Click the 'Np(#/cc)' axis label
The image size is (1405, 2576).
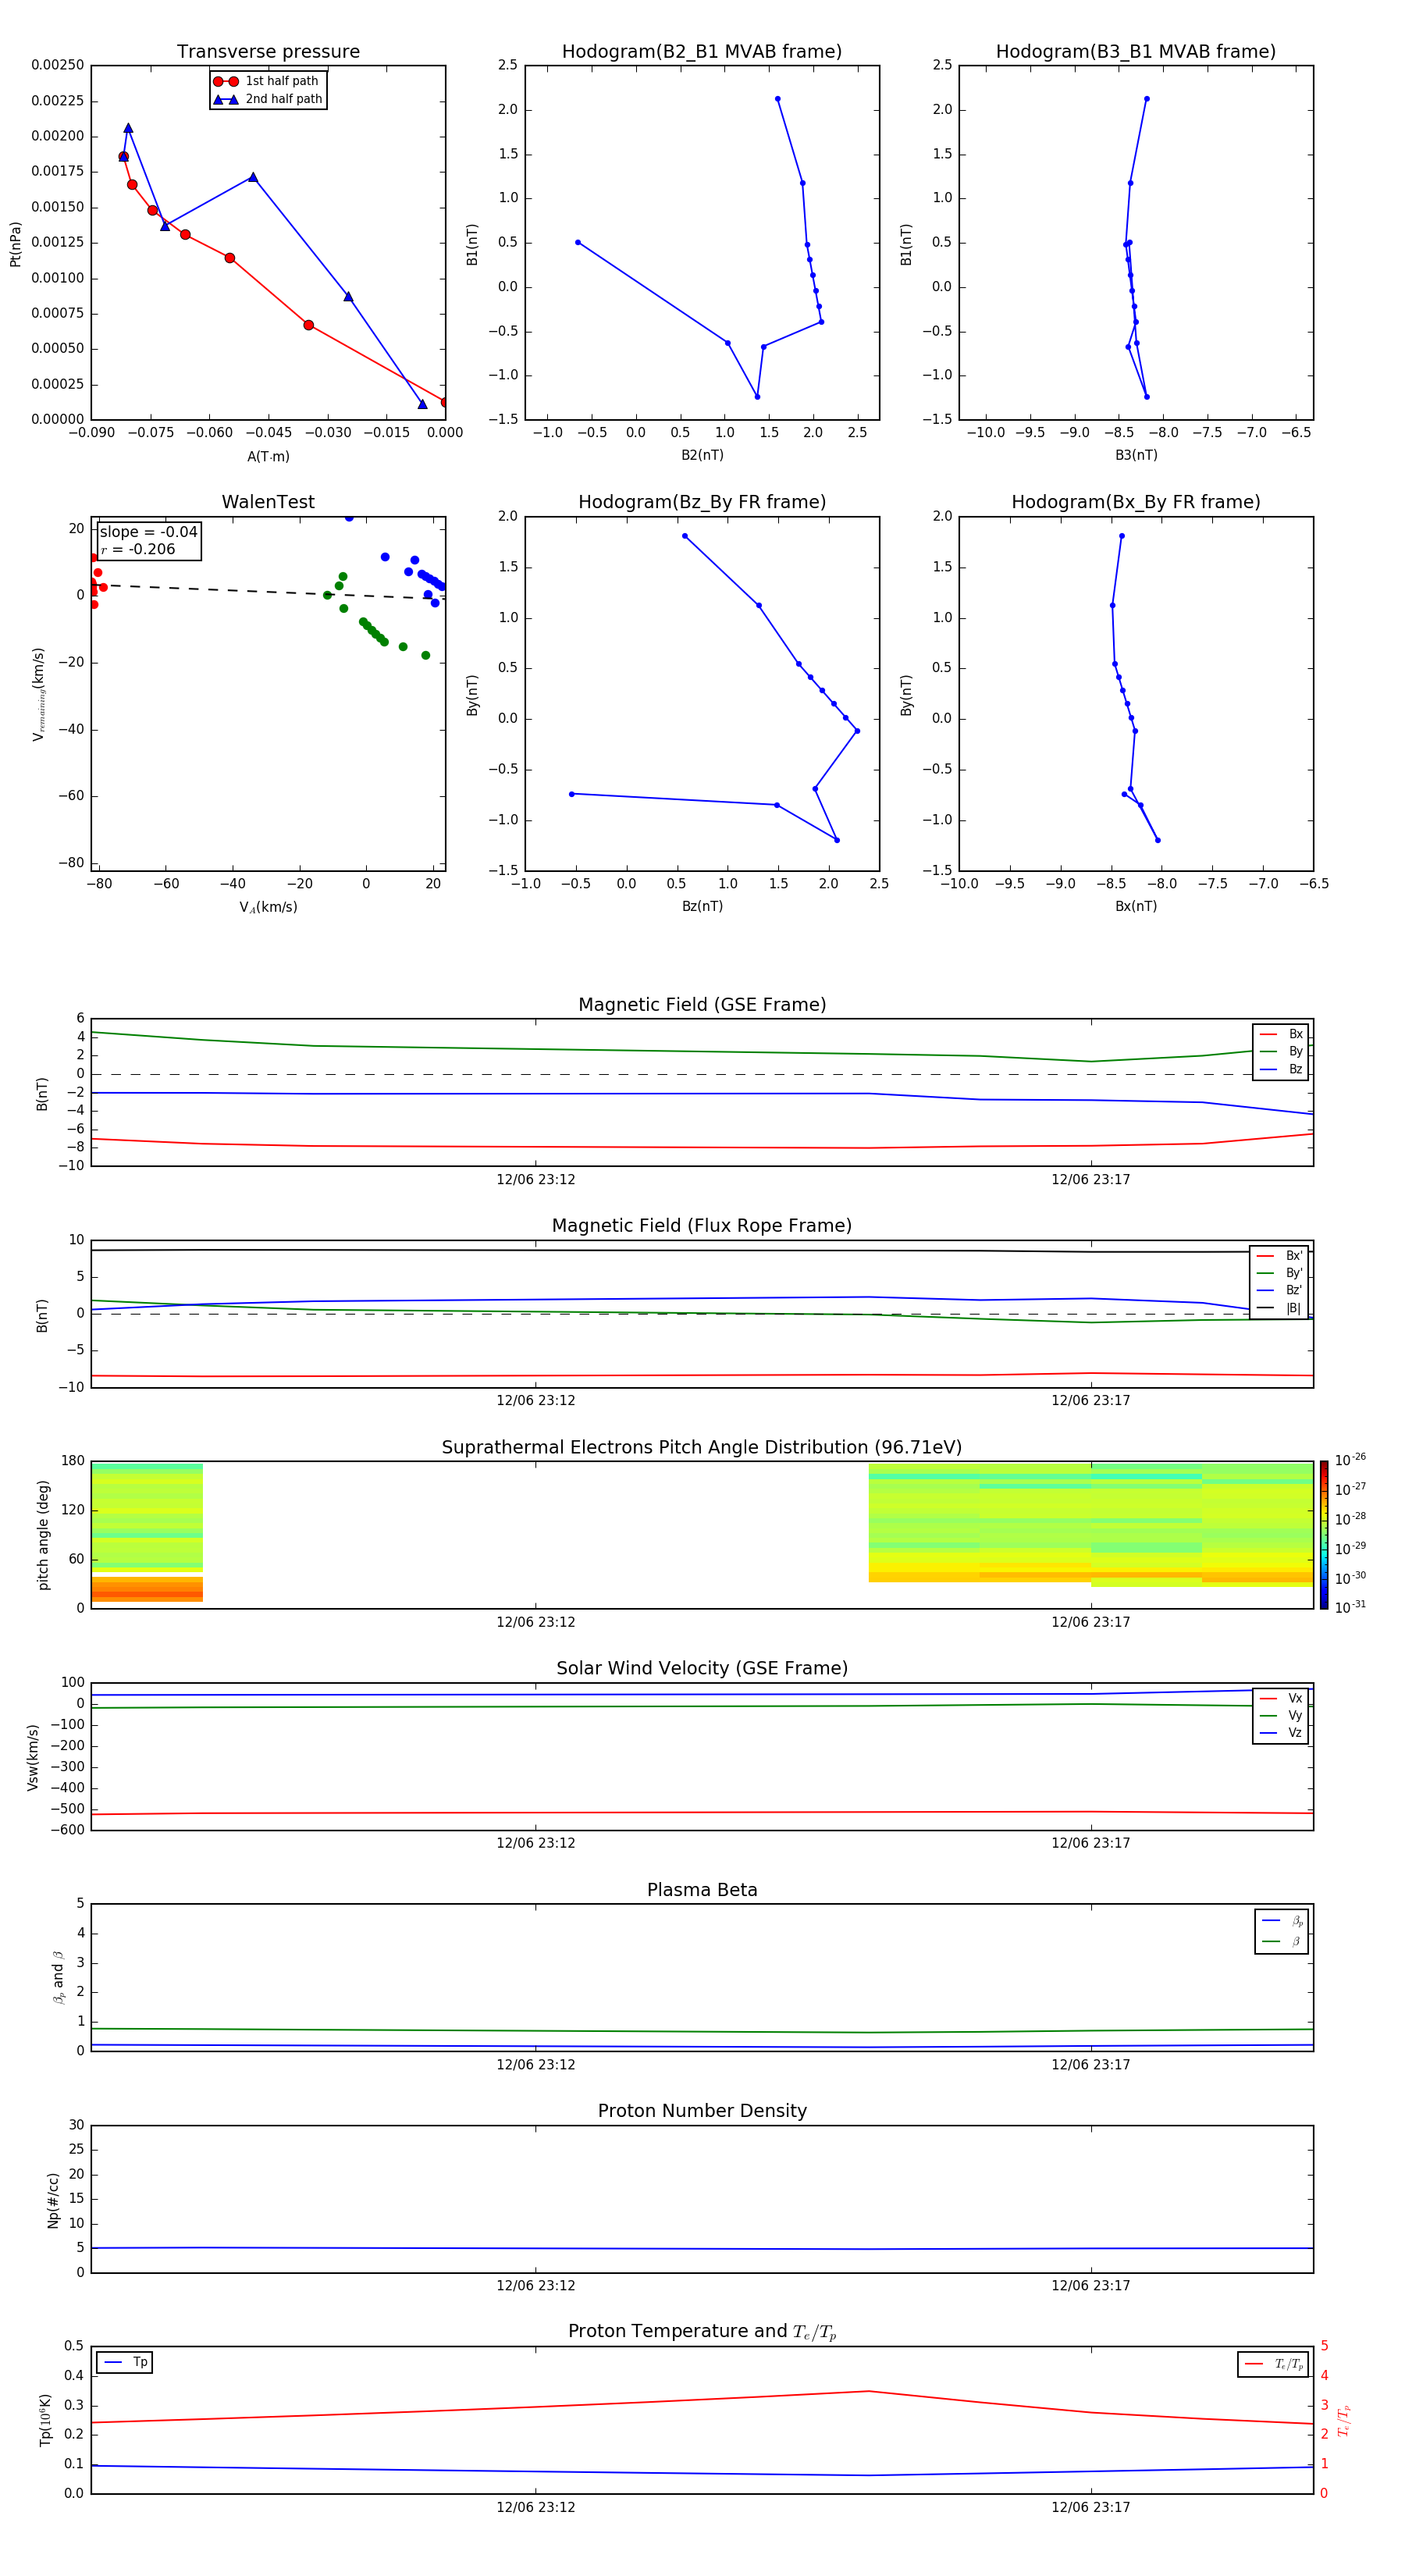click(x=53, y=2200)
